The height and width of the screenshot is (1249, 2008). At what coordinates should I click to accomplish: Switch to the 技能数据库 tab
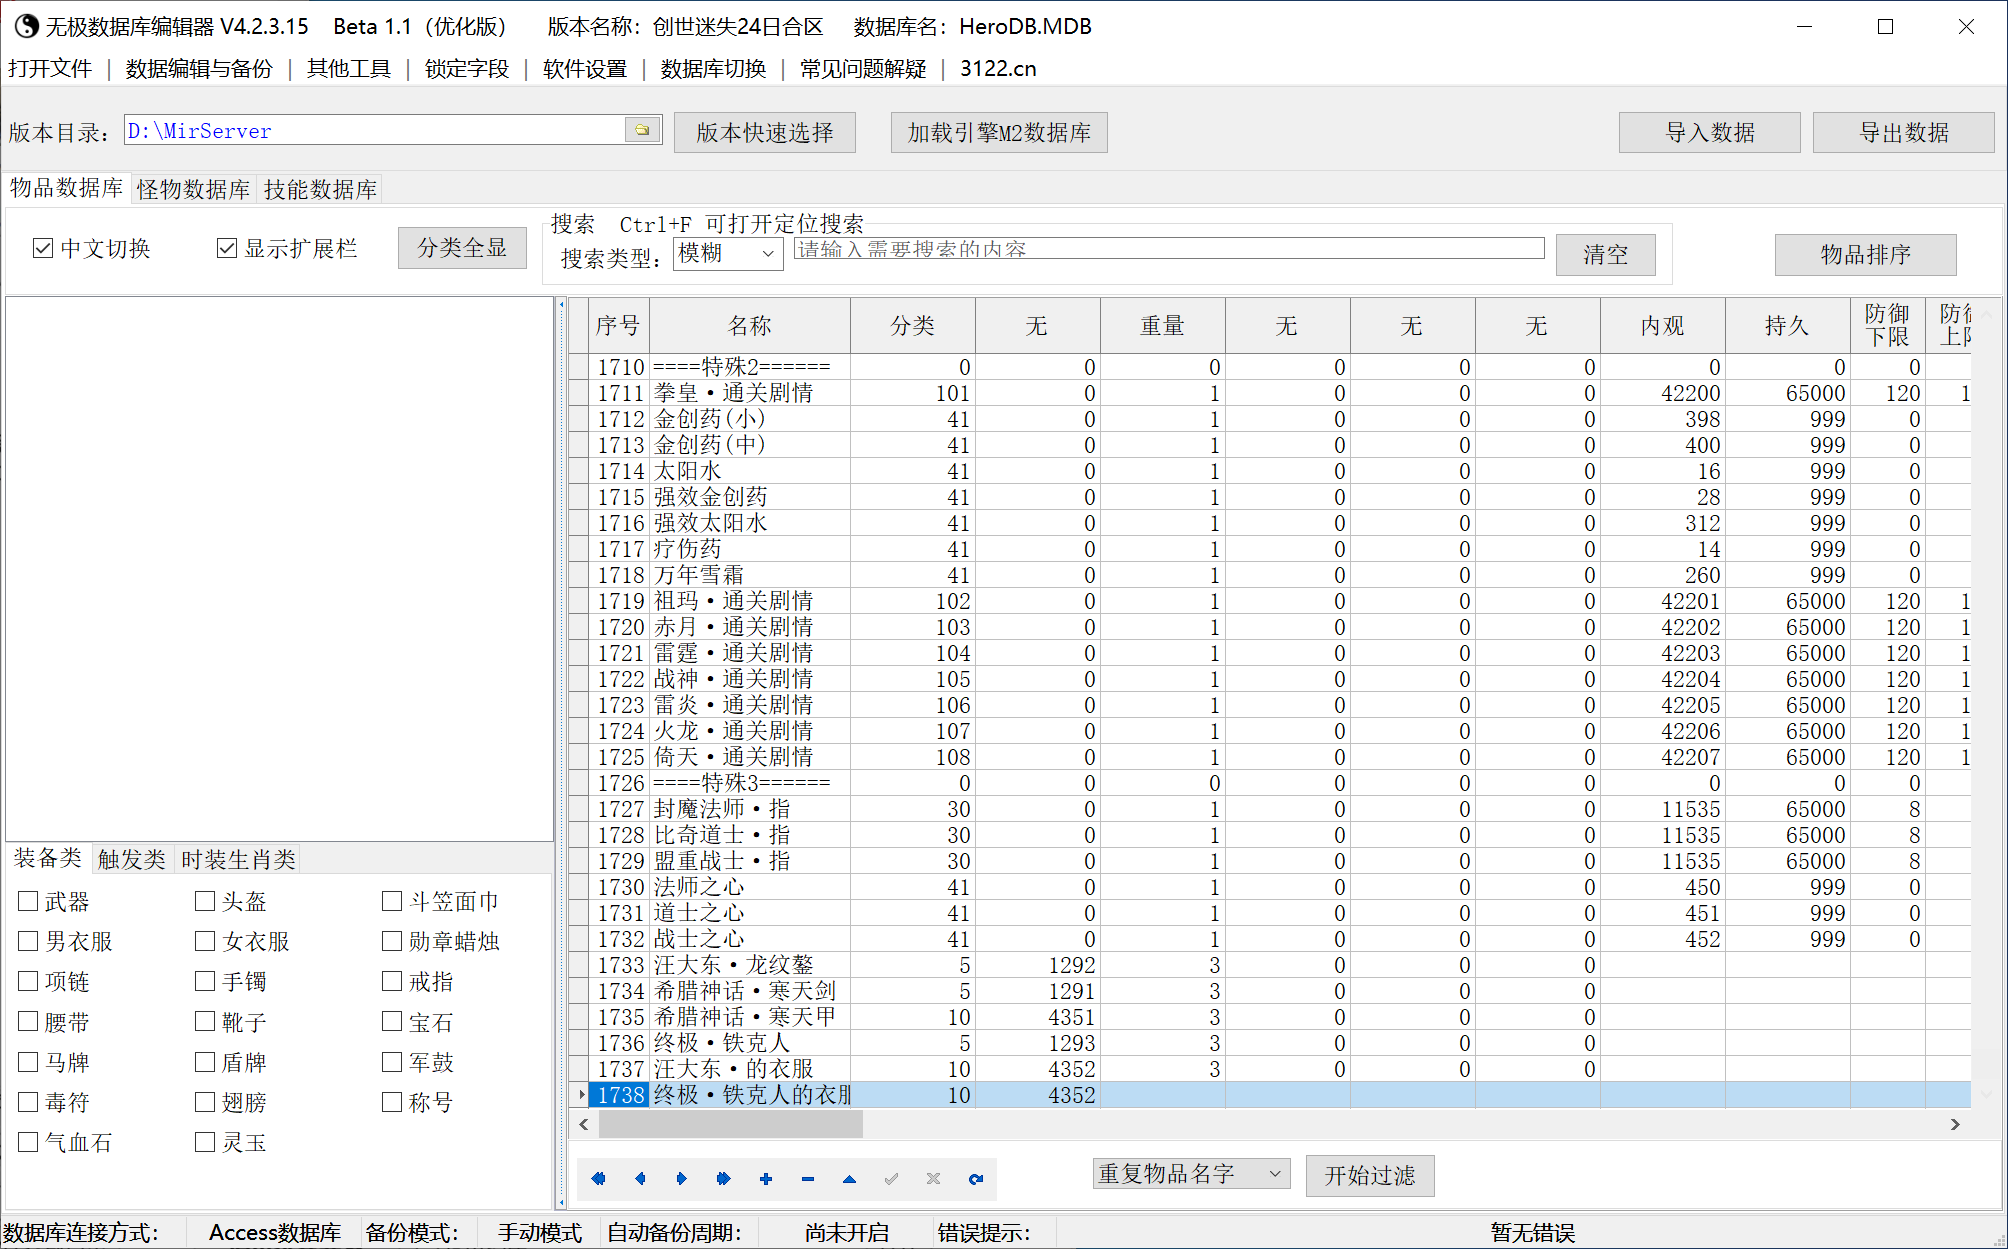[x=321, y=189]
